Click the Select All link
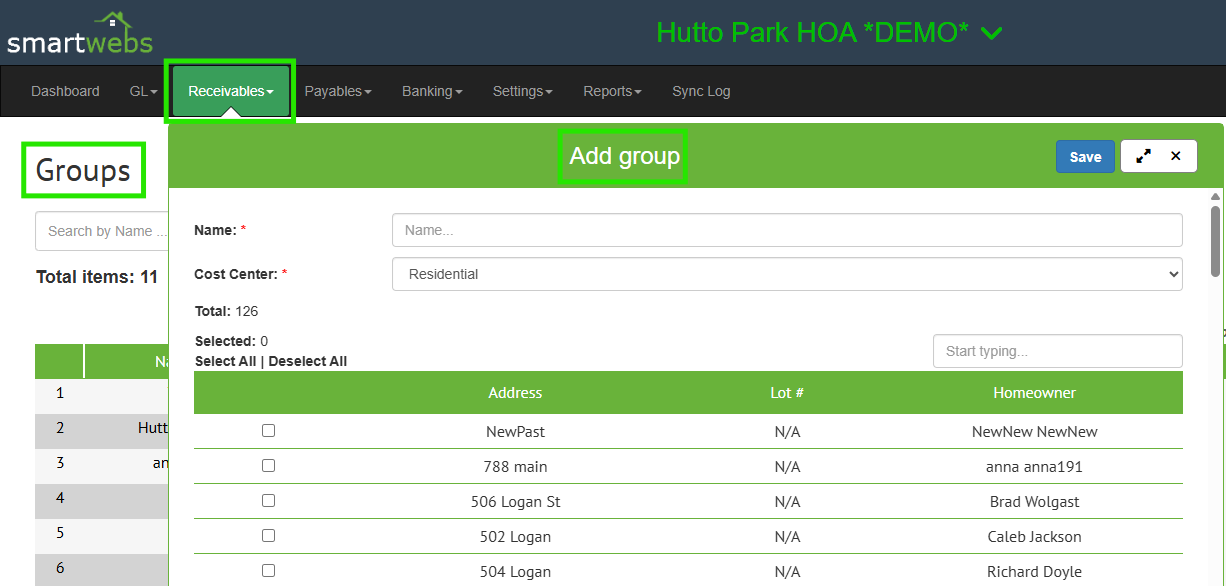This screenshot has height=586, width=1226. point(225,361)
